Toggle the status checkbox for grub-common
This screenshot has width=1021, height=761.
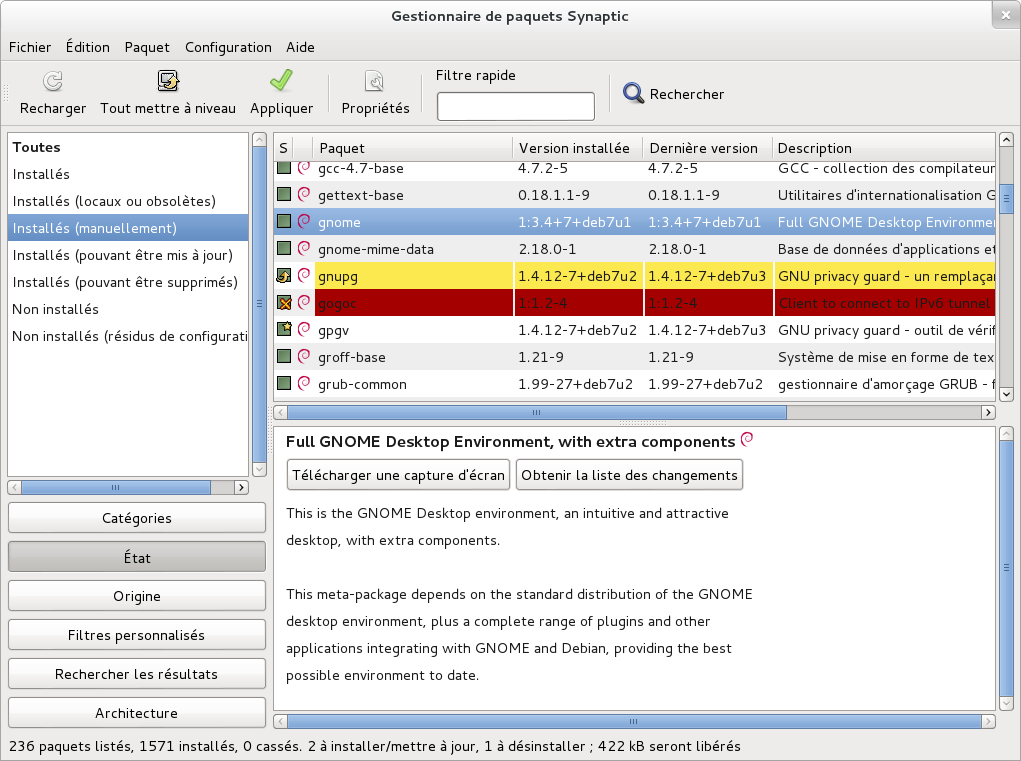tap(286, 384)
